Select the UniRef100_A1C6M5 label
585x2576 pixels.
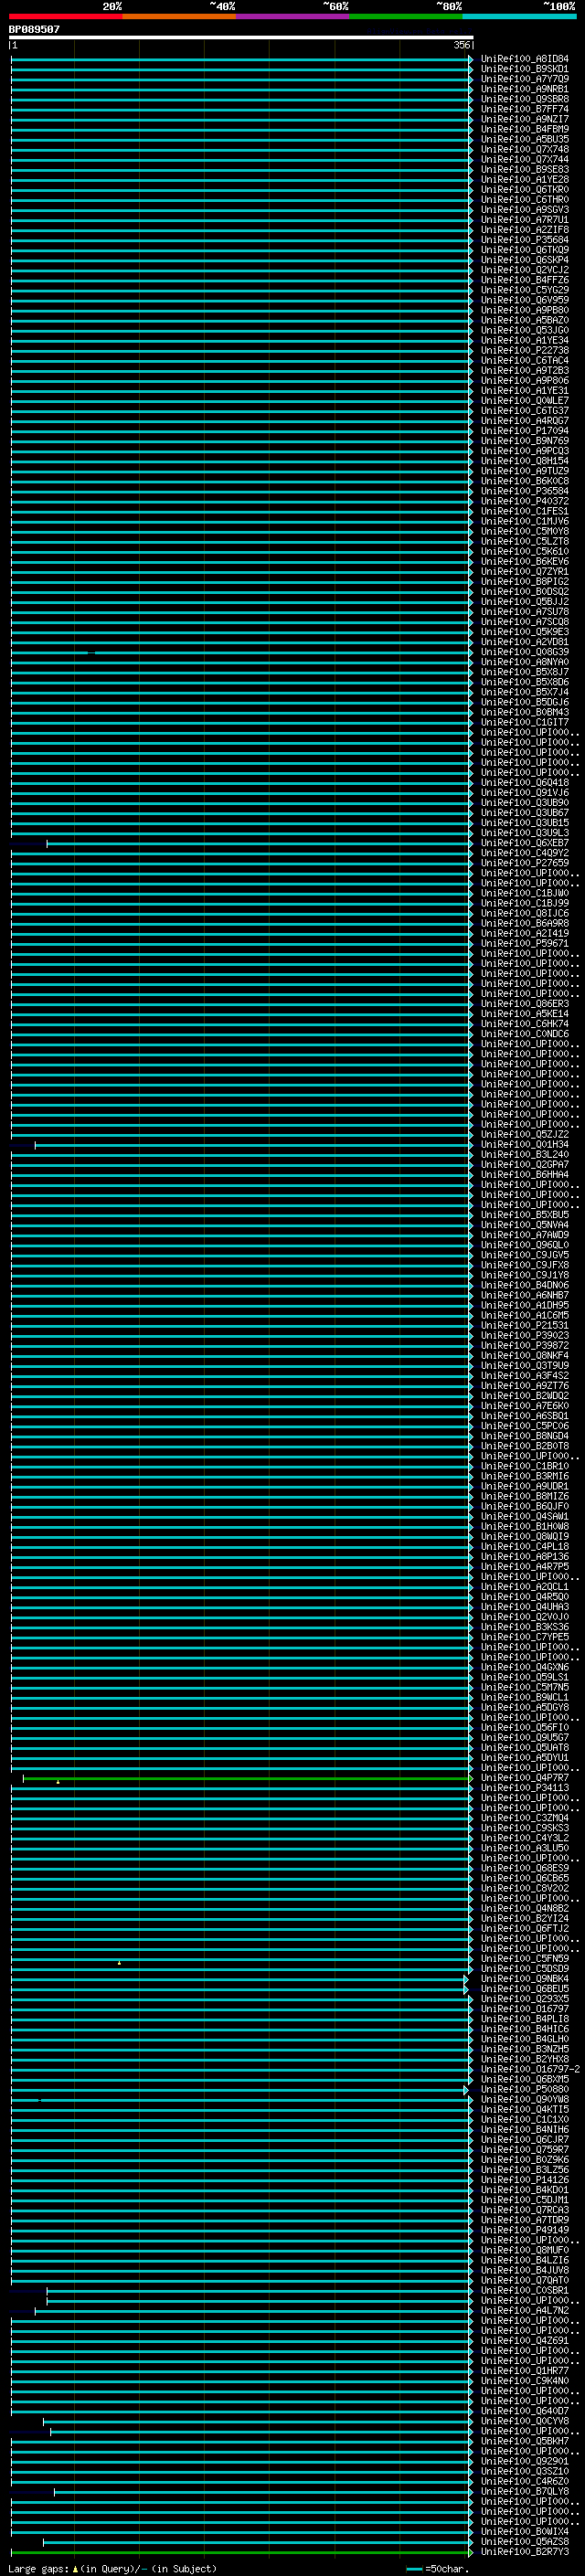tap(524, 1315)
